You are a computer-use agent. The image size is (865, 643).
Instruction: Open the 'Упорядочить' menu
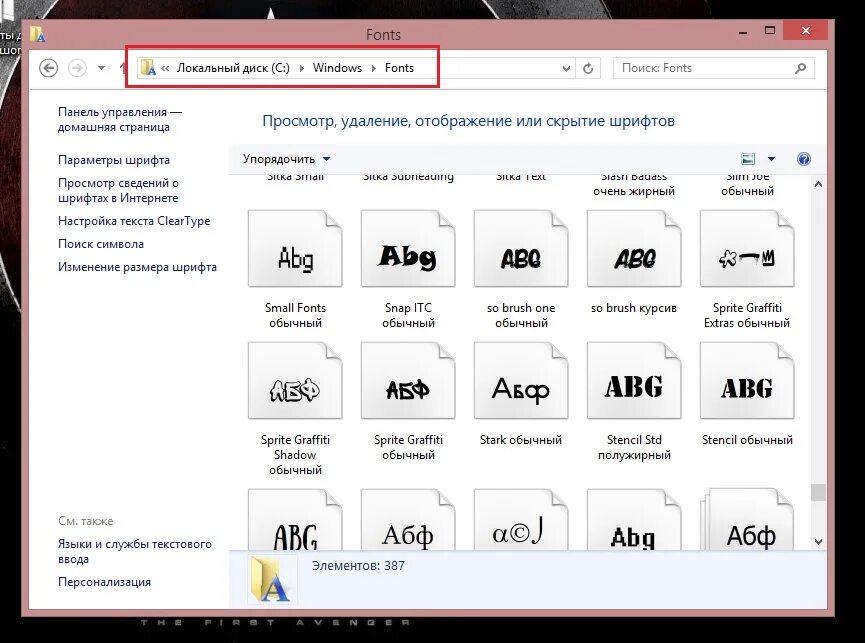[286, 159]
